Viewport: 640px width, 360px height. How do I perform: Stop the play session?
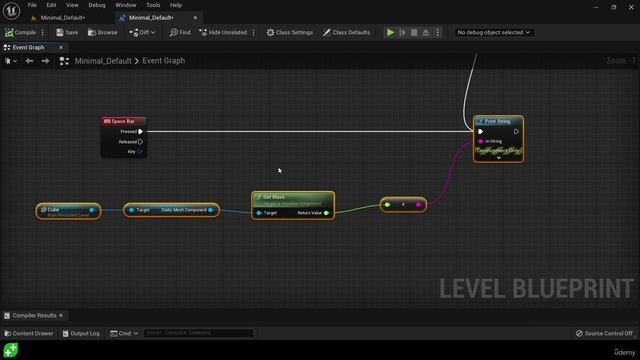click(x=414, y=32)
